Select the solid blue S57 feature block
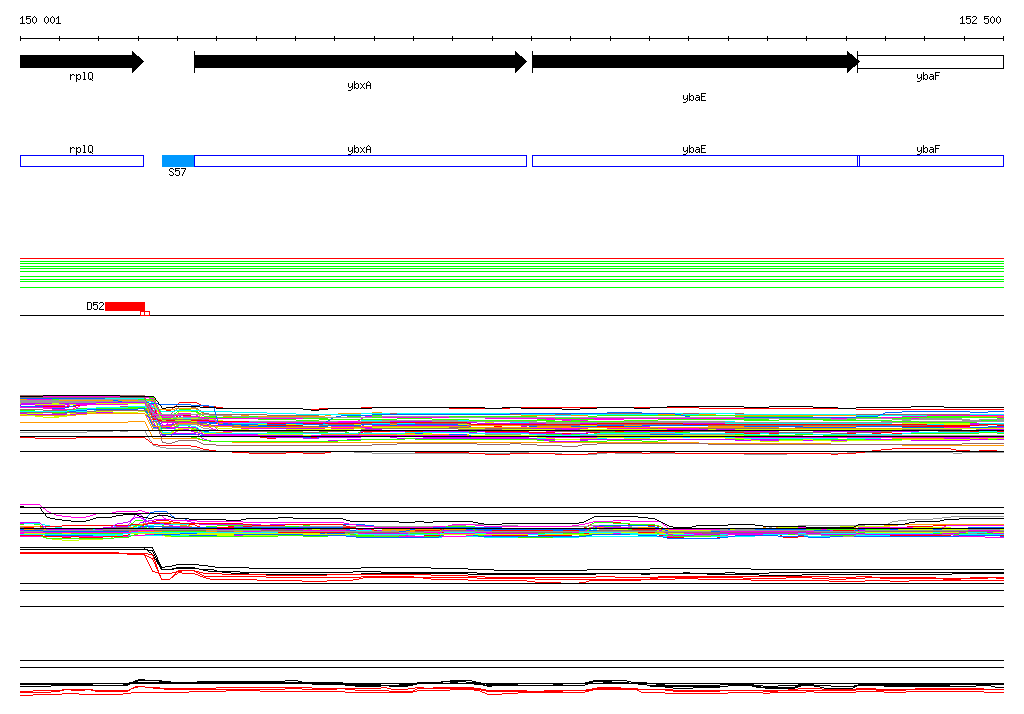Viewport: 1024px width, 714px height. pyautogui.click(x=178, y=161)
